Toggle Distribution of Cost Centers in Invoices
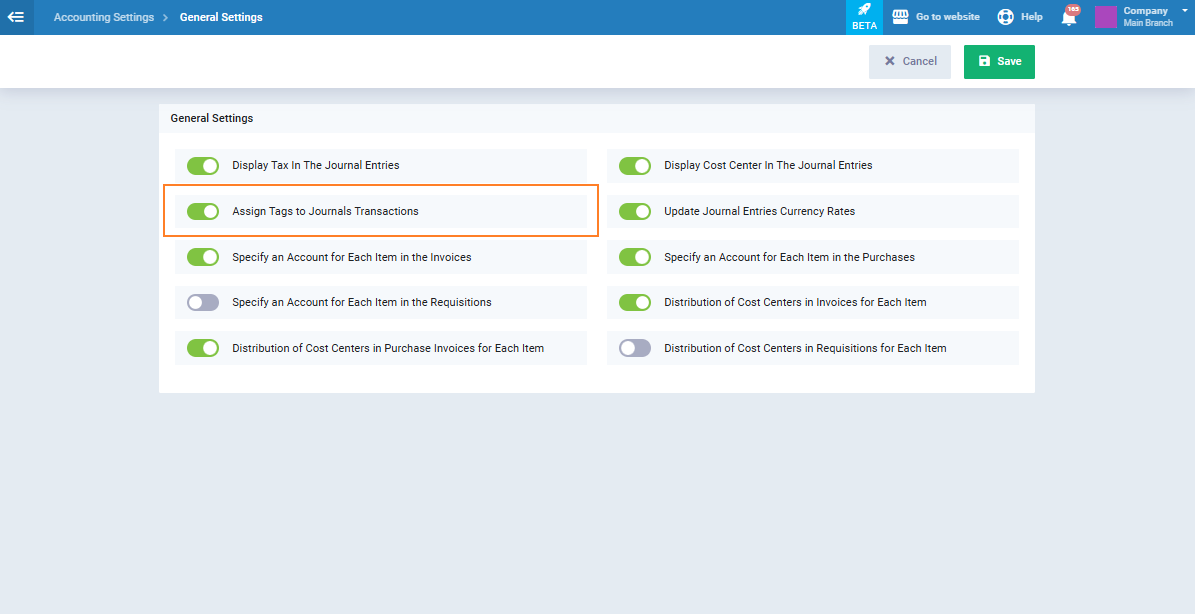Screen dimensions: 1195x614 pos(635,302)
